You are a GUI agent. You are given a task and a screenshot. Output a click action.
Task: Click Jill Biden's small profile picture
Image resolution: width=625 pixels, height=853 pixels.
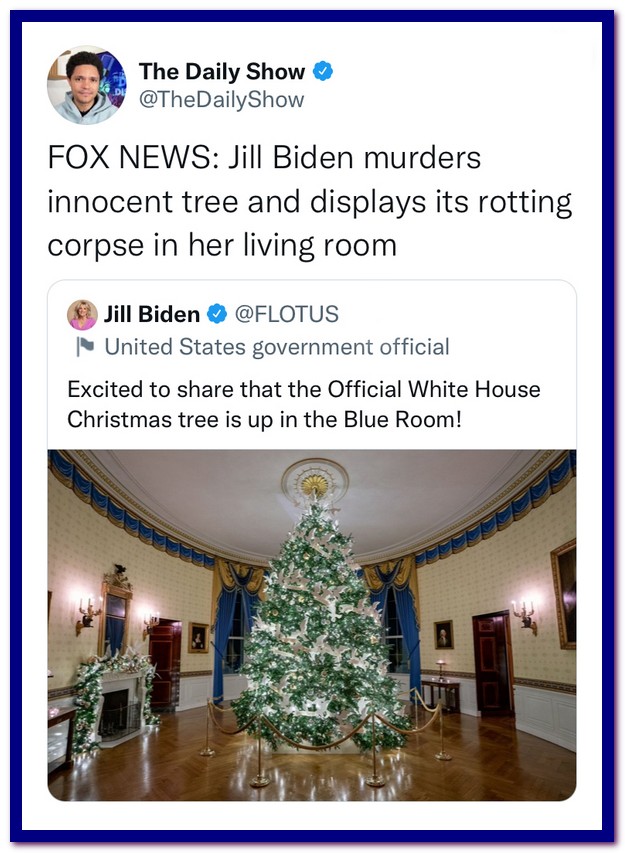[x=82, y=314]
